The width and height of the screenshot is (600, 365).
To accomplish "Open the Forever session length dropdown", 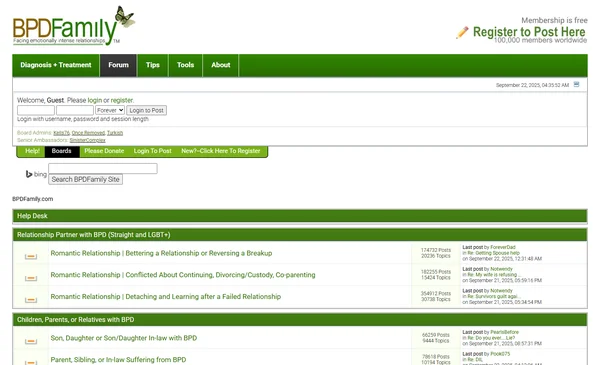I will (x=110, y=110).
